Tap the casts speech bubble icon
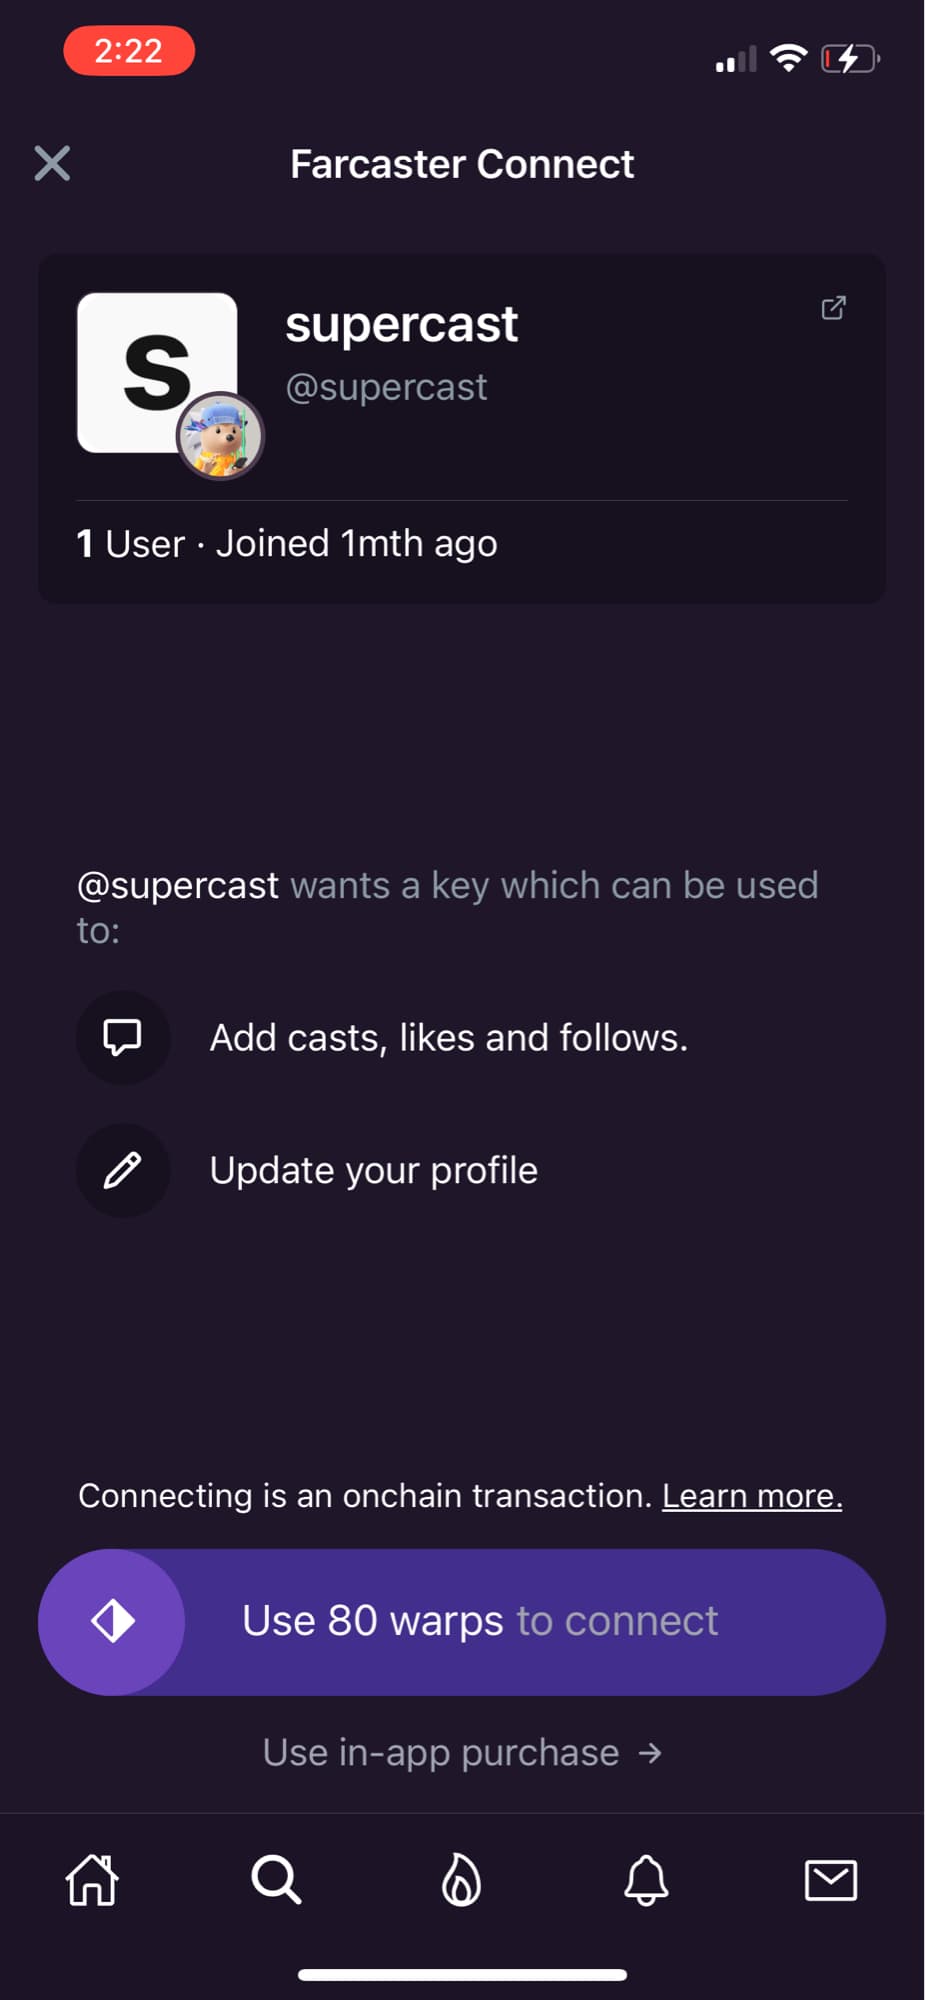Image resolution: width=925 pixels, height=2000 pixels. pos(123,1038)
